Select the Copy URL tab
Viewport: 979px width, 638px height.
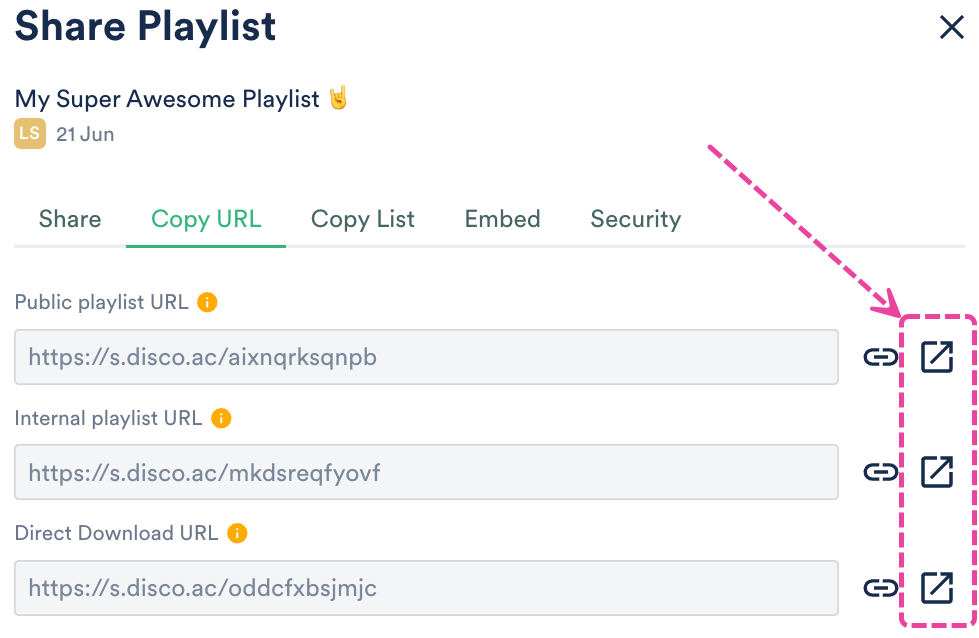click(x=206, y=220)
